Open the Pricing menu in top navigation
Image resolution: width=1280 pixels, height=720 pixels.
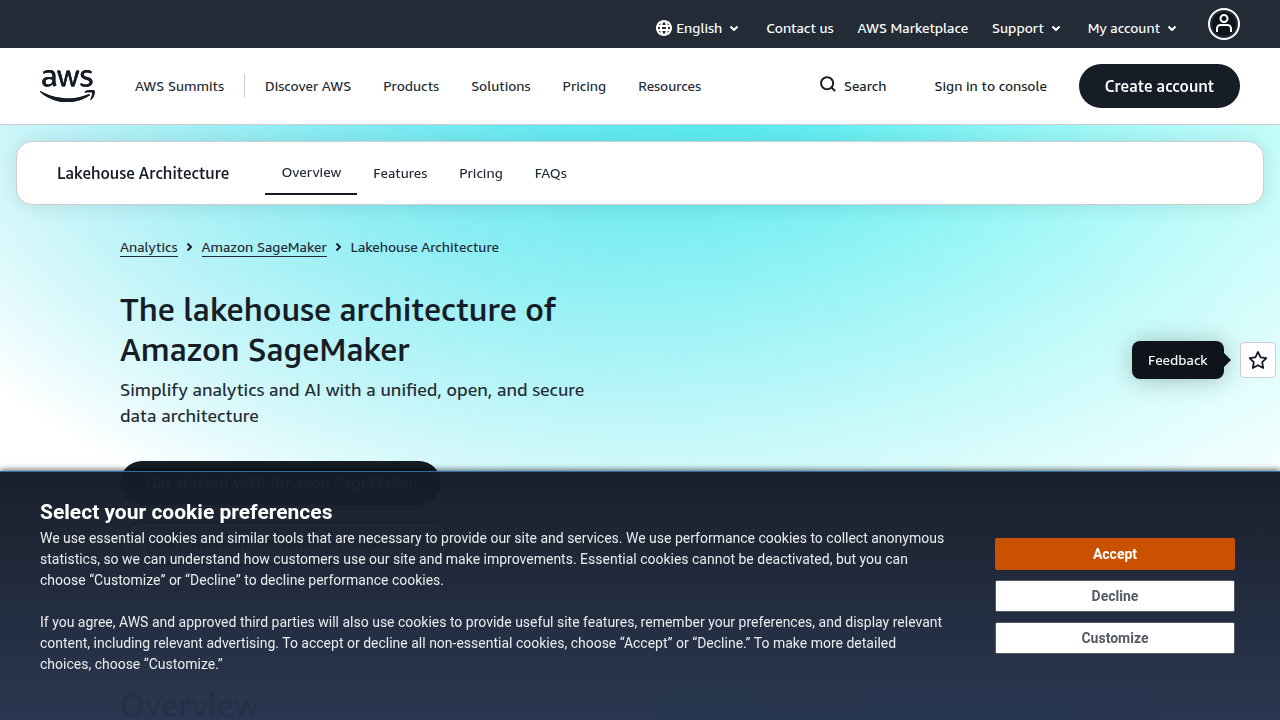coord(584,86)
